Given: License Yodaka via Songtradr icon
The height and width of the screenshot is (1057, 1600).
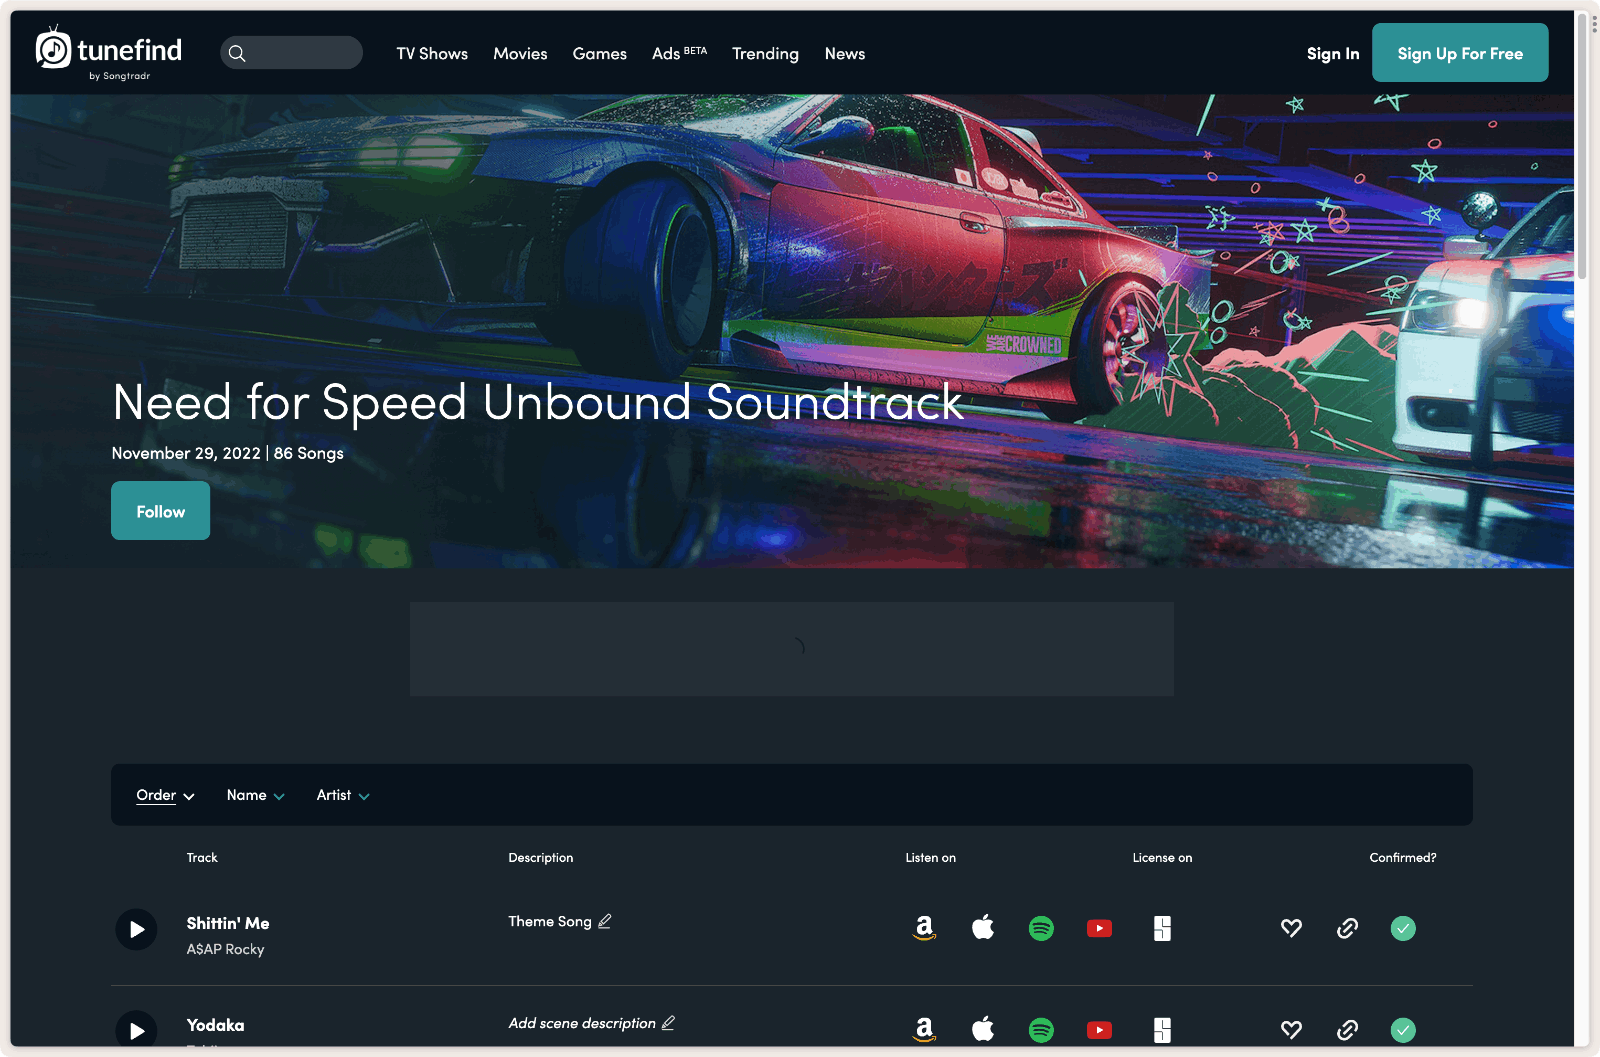Looking at the screenshot, I should pos(1162,1030).
